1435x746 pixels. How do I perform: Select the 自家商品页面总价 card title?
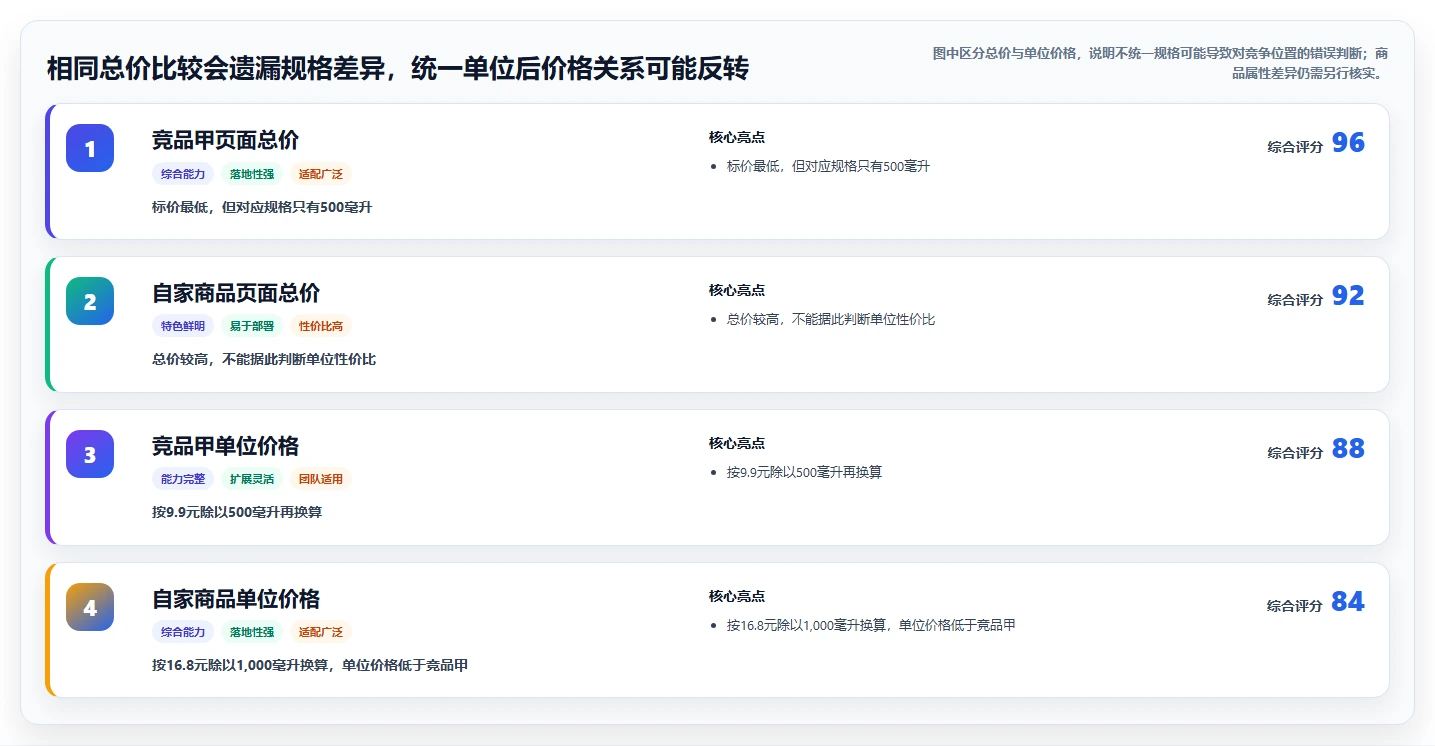[x=236, y=293]
